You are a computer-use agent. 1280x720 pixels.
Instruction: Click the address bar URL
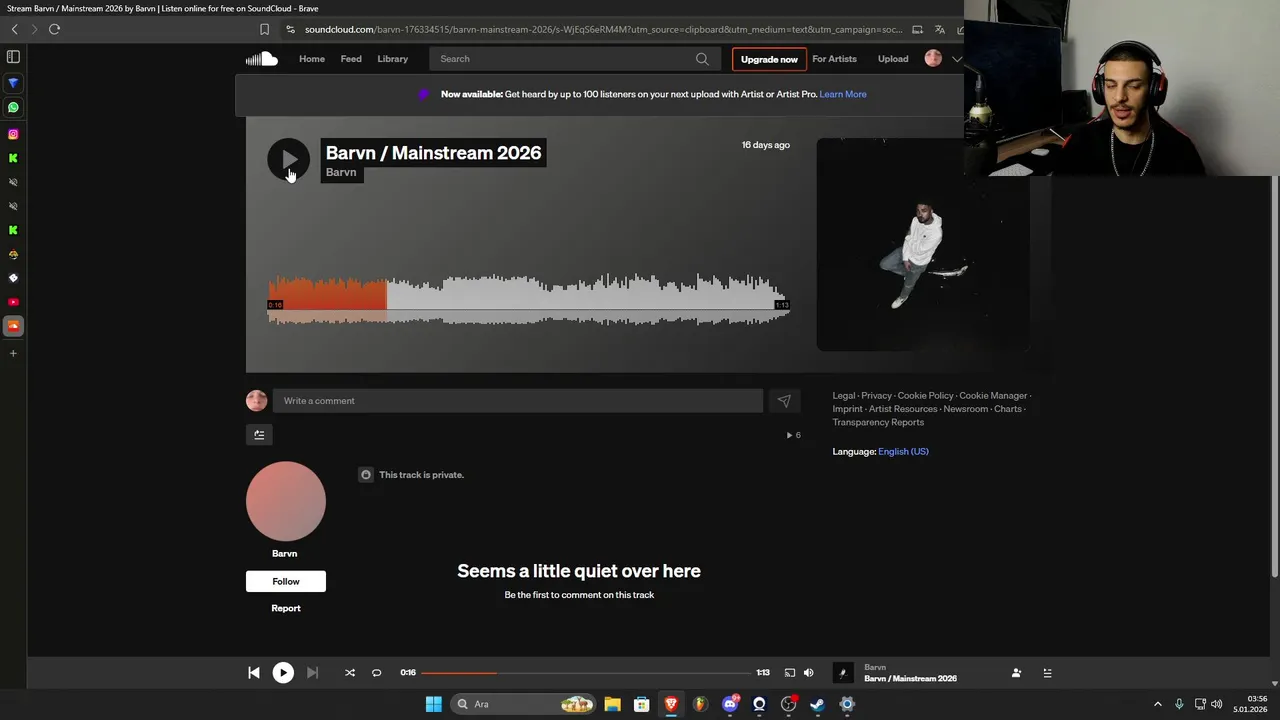pyautogui.click(x=603, y=29)
